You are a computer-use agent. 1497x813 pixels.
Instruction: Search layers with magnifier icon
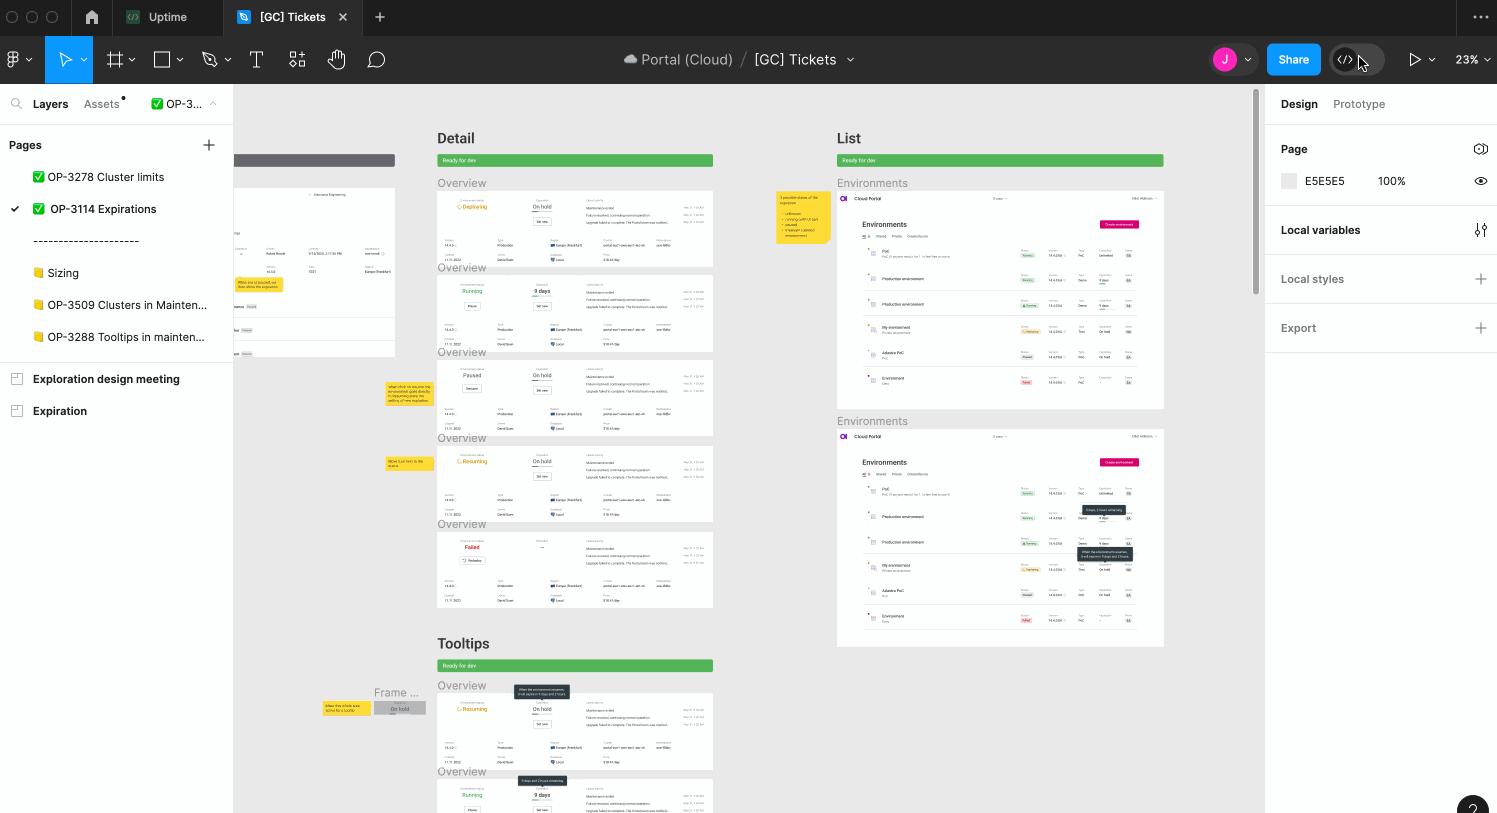pos(16,104)
